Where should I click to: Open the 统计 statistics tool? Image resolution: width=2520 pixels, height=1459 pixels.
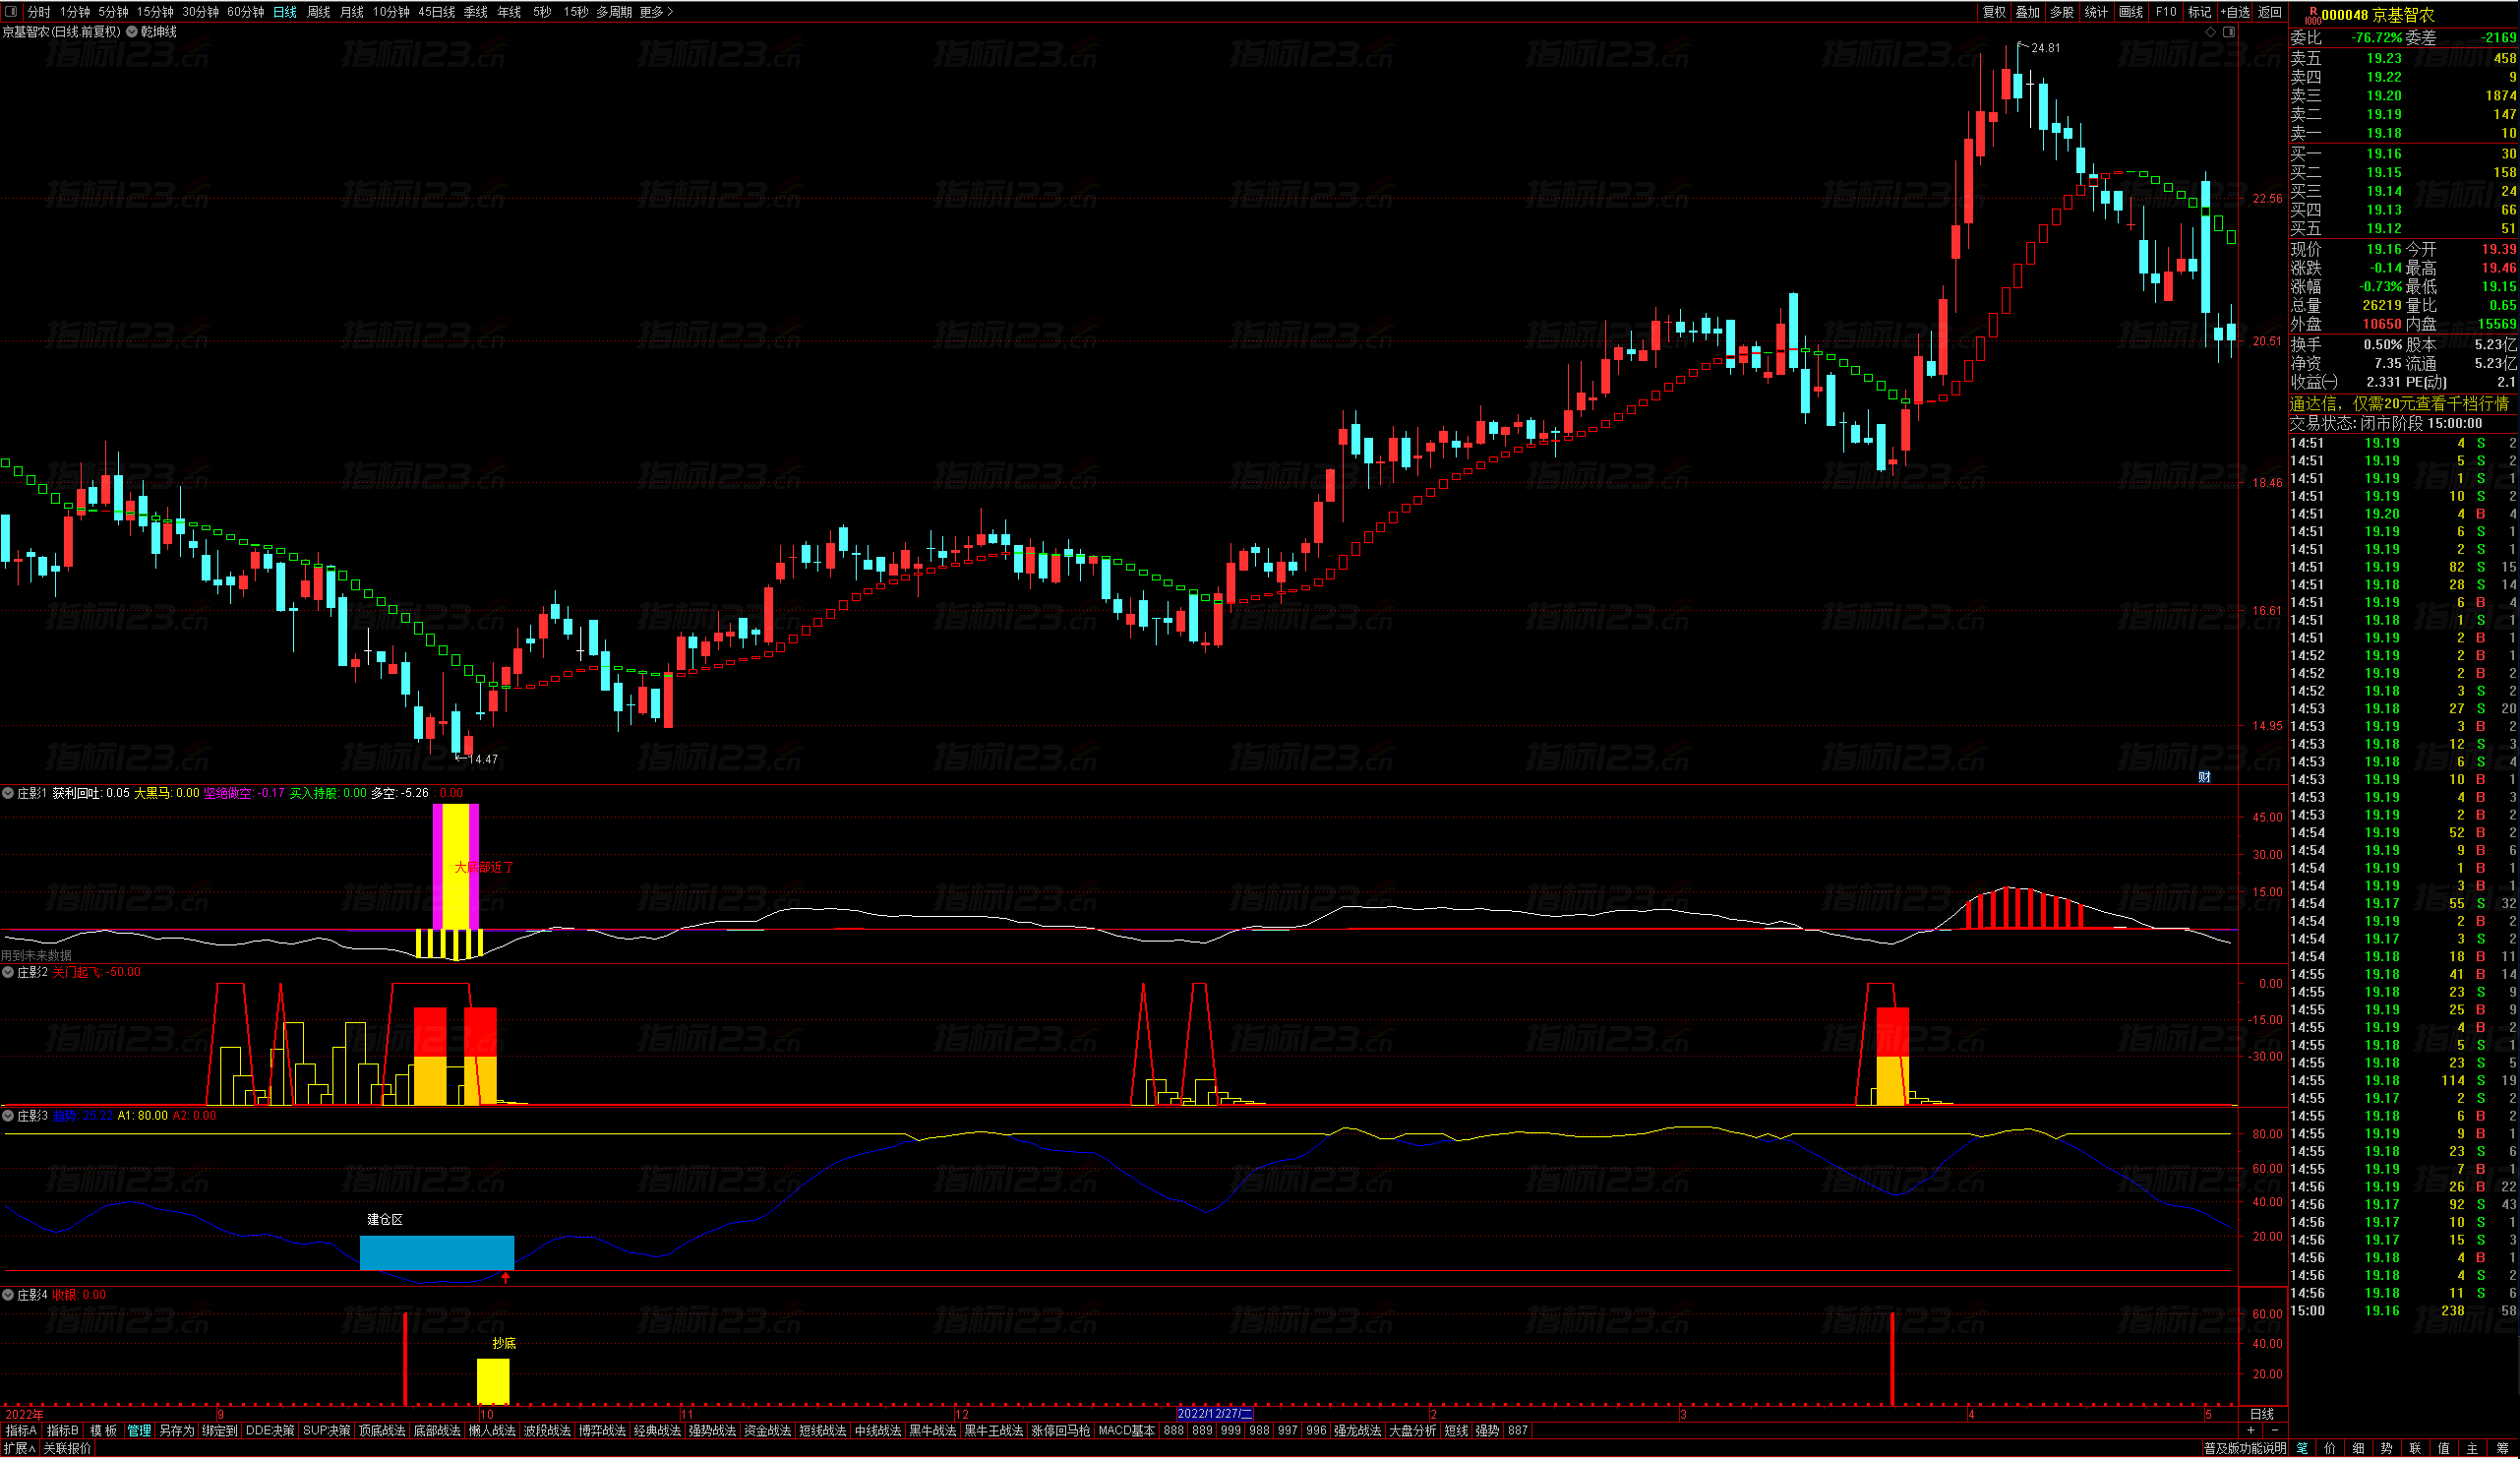pyautogui.click(x=2096, y=12)
